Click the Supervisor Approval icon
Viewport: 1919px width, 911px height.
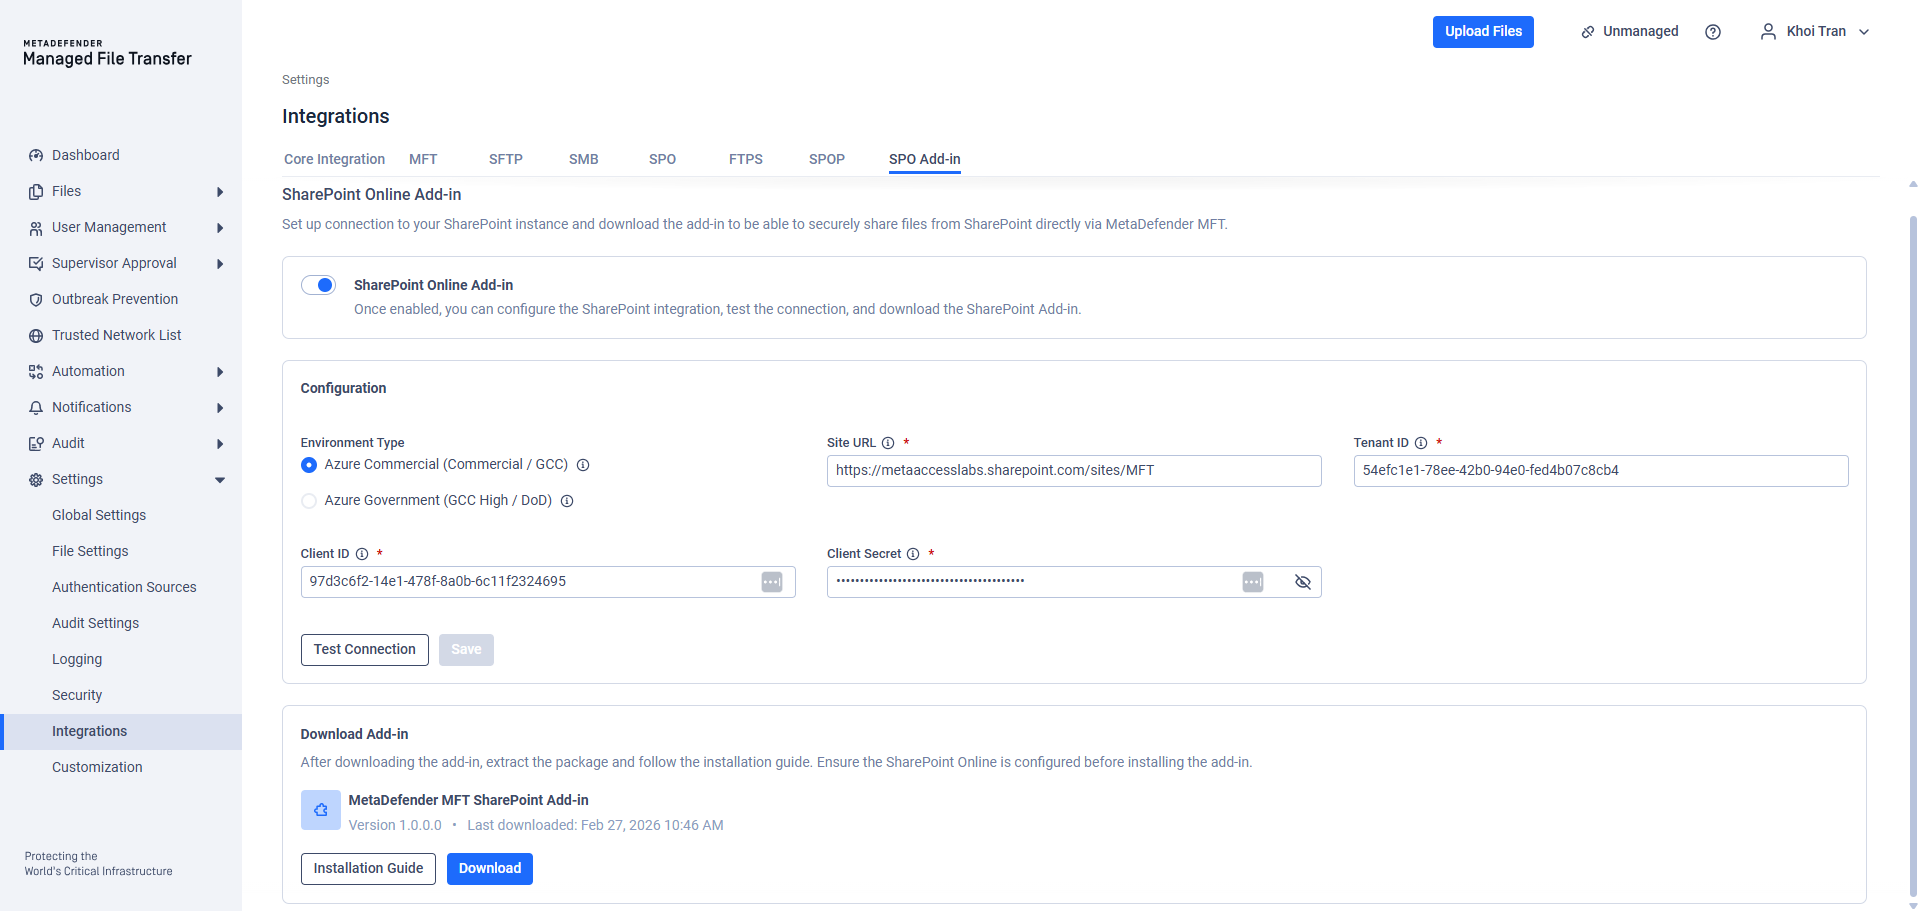click(36, 264)
